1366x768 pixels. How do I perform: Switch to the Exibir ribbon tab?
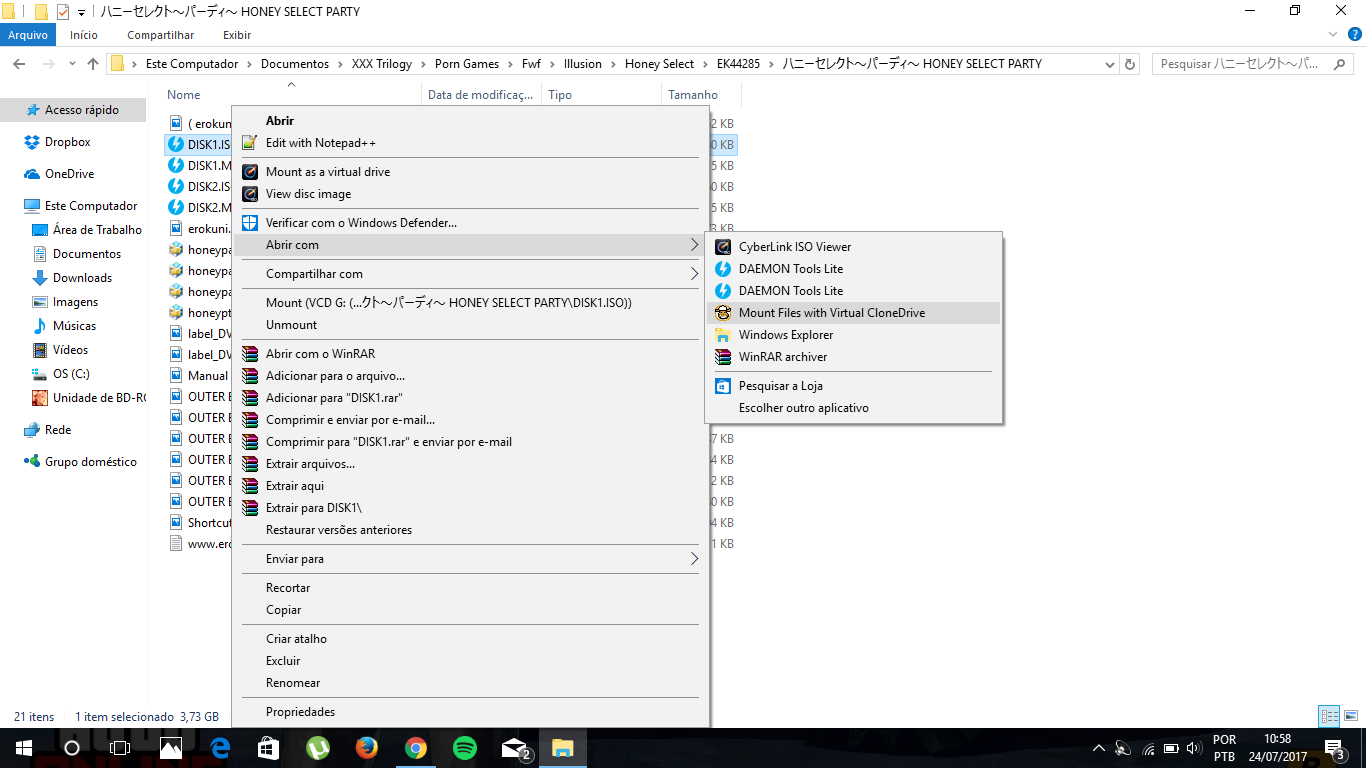(237, 35)
